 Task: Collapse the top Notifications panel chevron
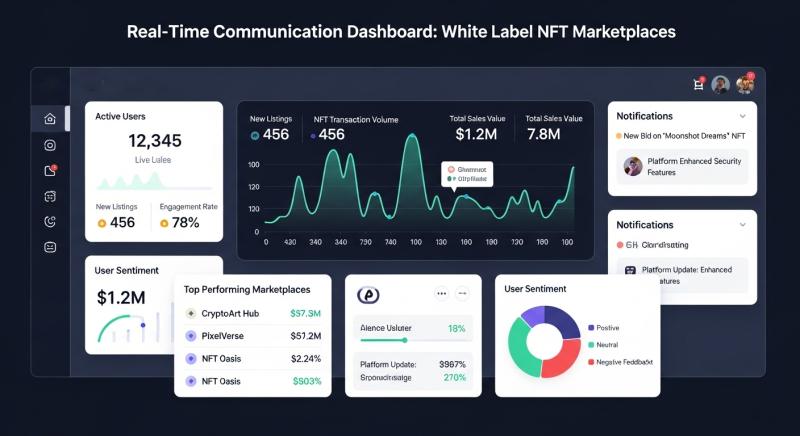(741, 116)
